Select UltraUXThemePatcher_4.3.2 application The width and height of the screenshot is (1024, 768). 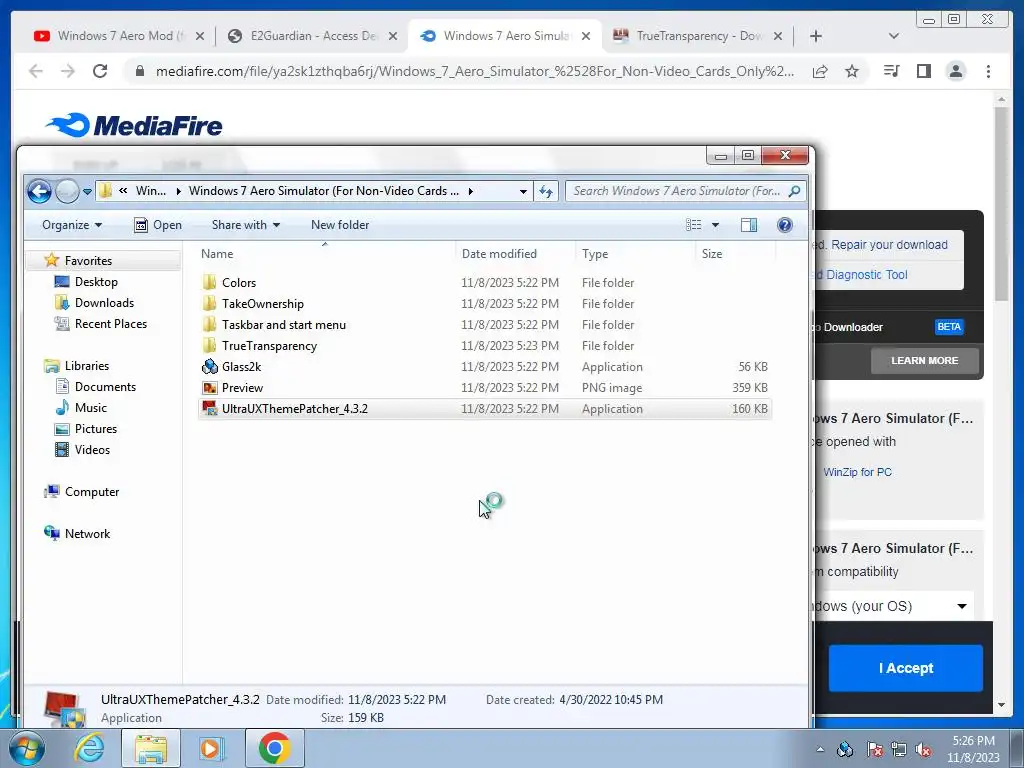click(x=485, y=409)
